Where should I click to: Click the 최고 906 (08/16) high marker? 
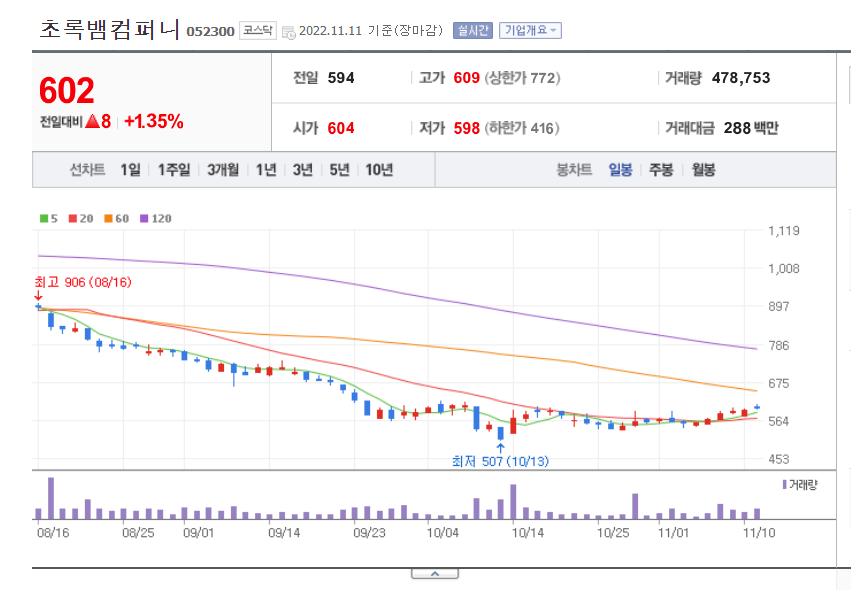(x=82, y=282)
